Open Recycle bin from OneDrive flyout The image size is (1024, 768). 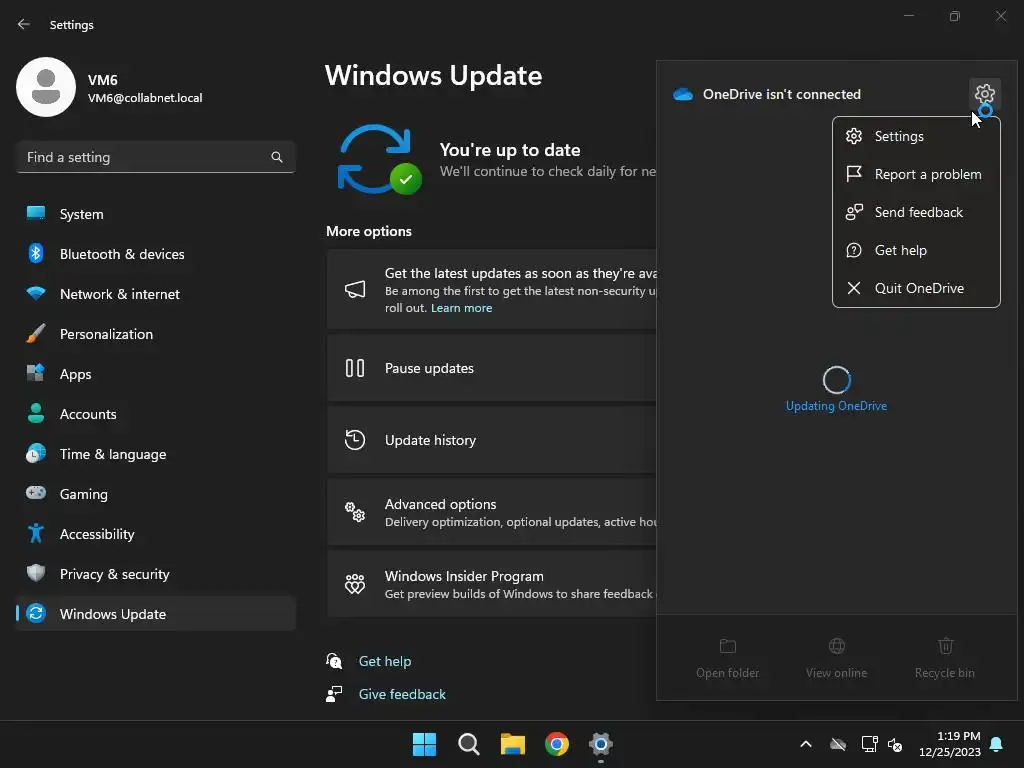[x=944, y=658]
